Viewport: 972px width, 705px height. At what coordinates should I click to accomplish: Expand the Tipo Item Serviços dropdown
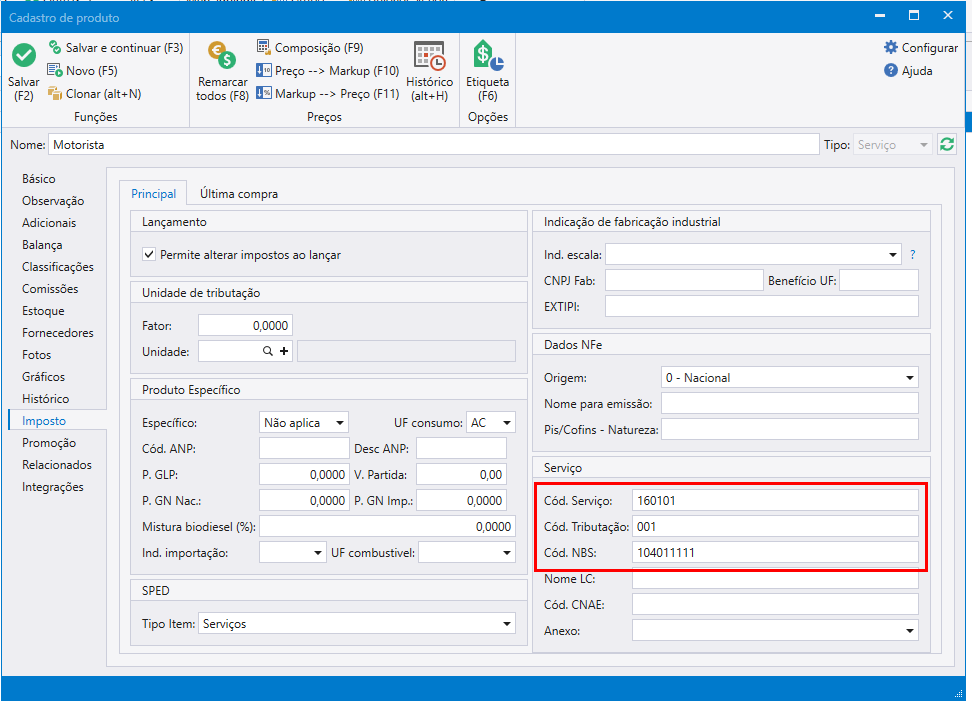coord(506,624)
